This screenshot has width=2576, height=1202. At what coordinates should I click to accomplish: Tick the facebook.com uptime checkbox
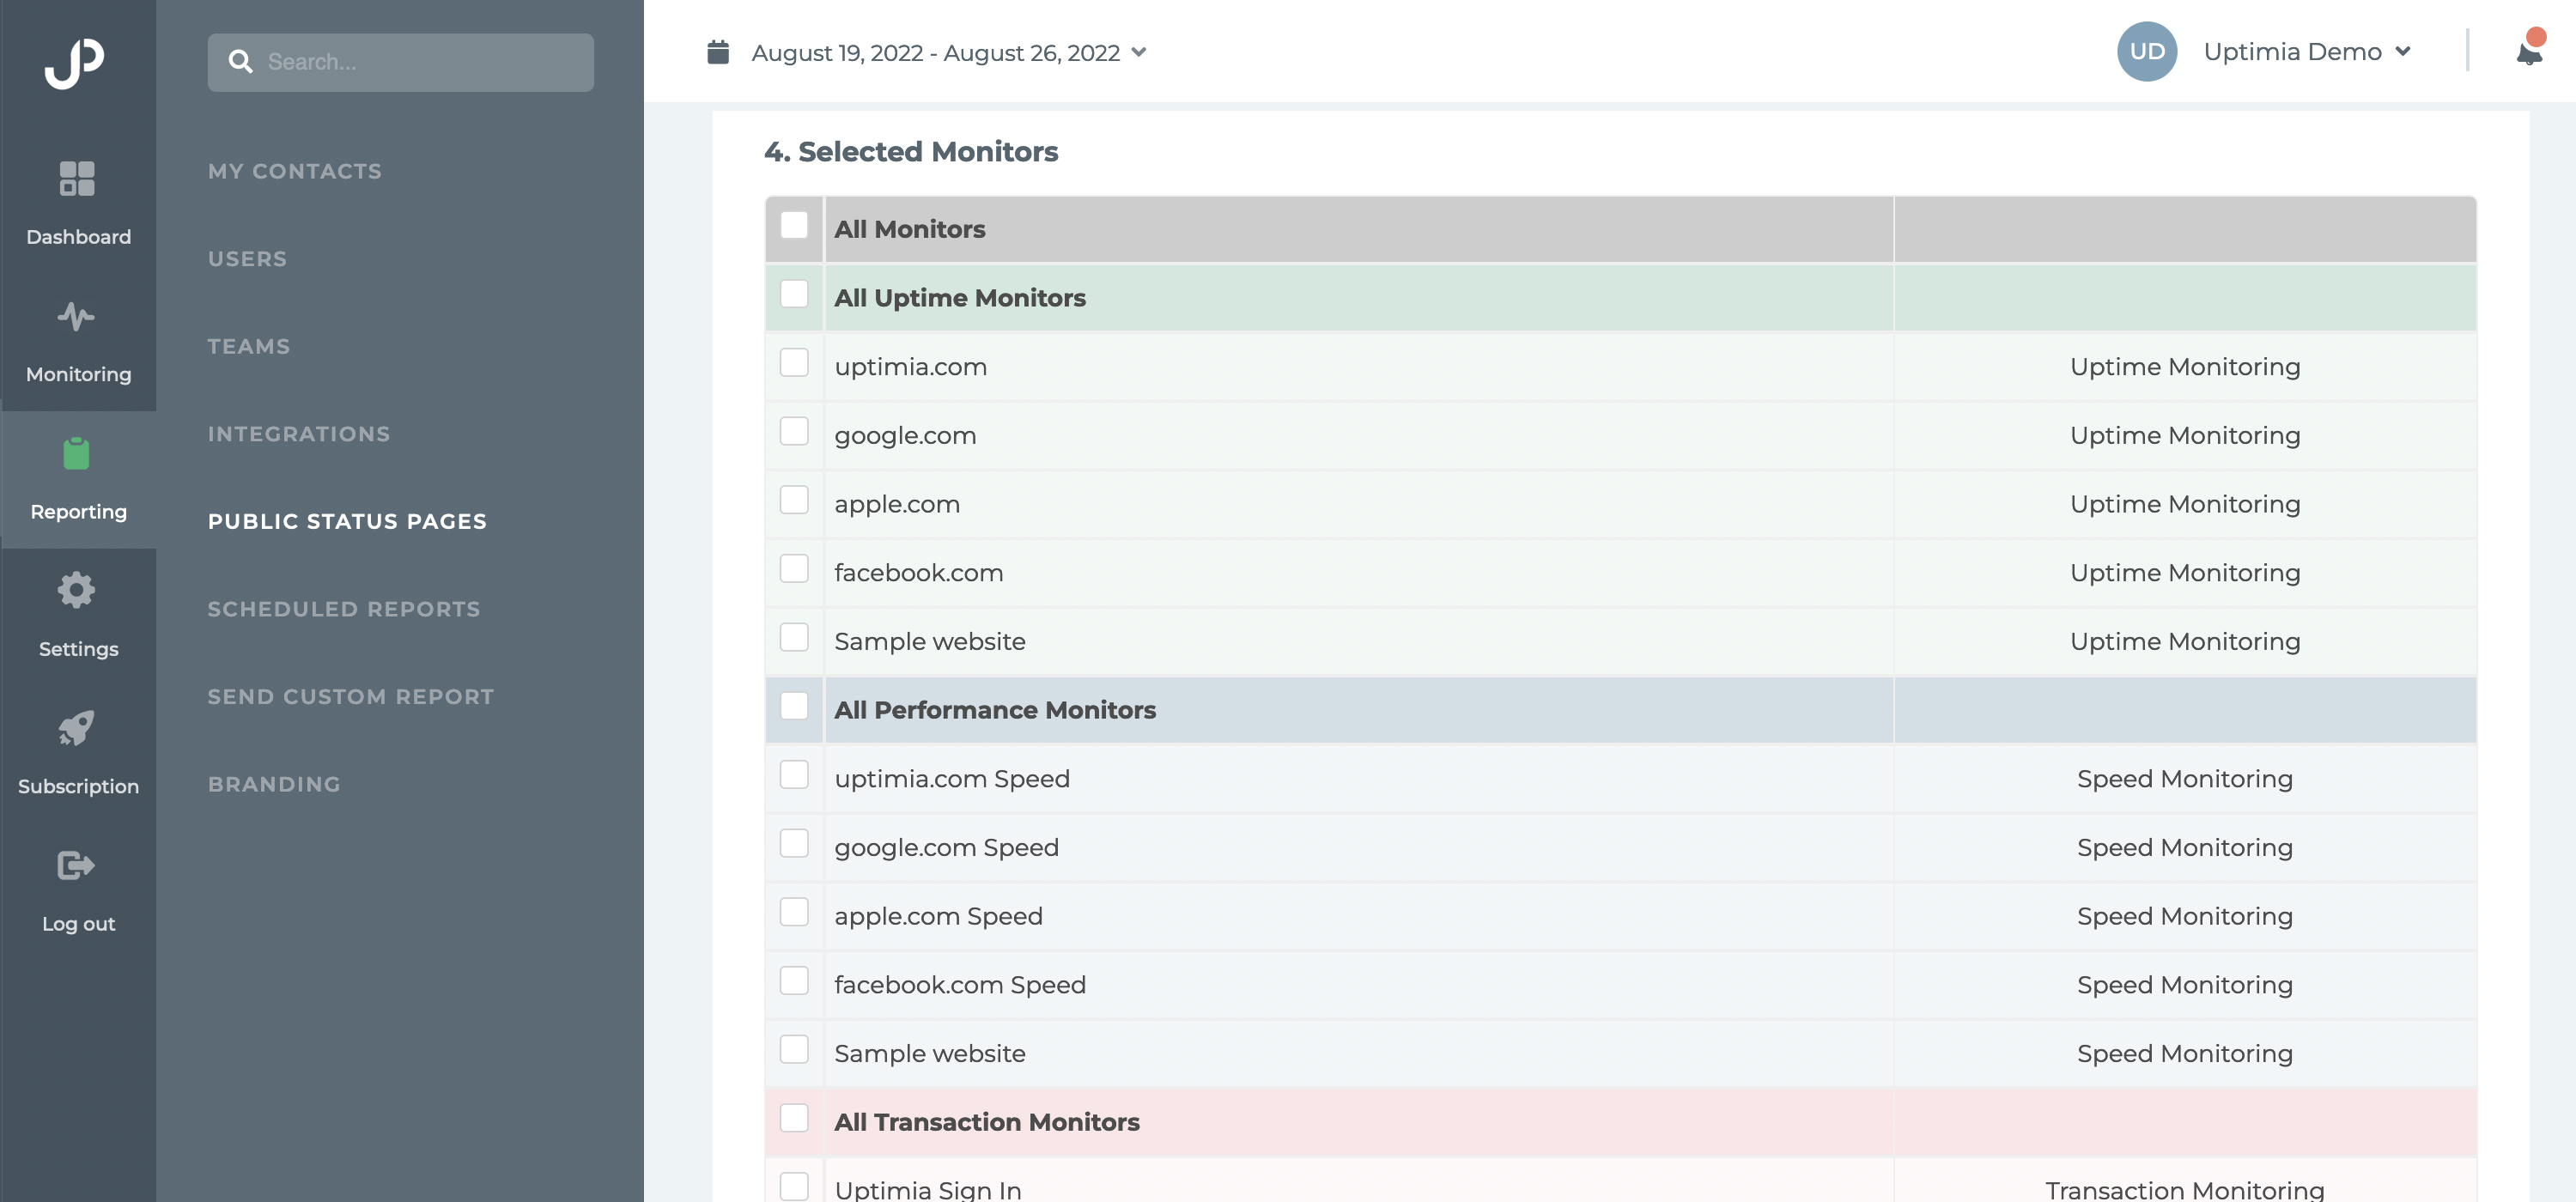click(x=794, y=569)
